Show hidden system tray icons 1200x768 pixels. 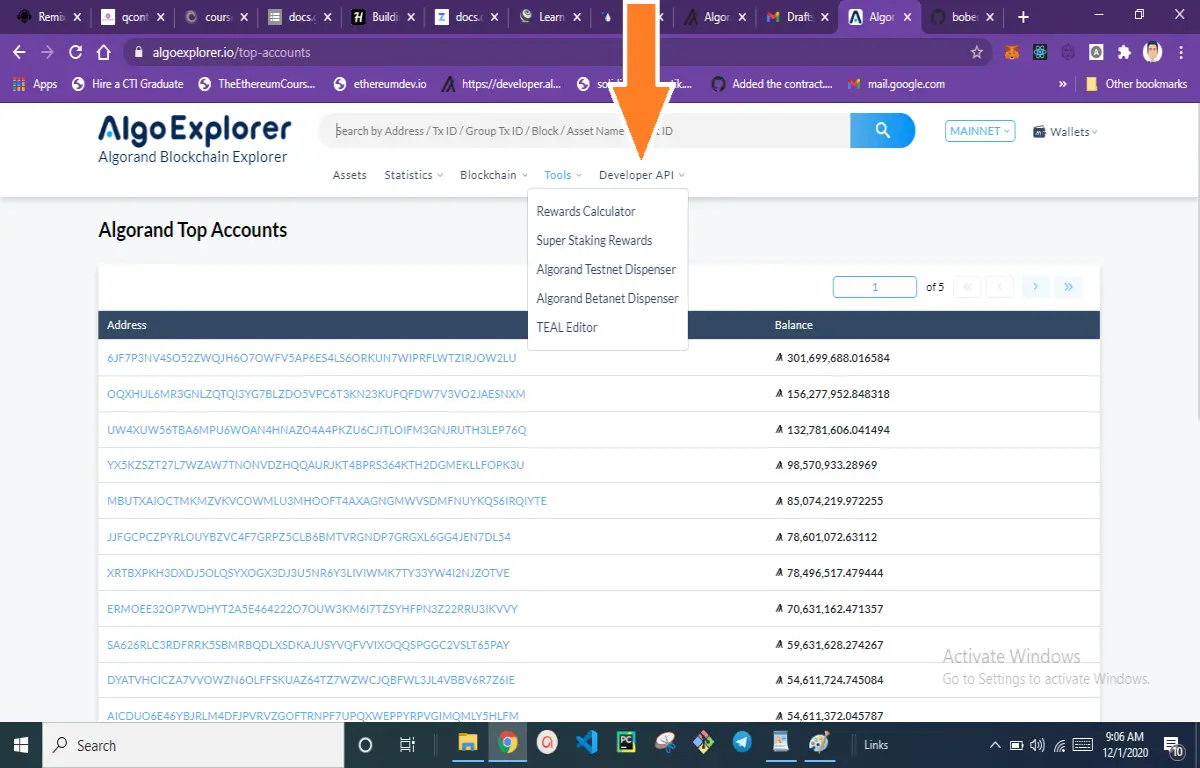994,746
